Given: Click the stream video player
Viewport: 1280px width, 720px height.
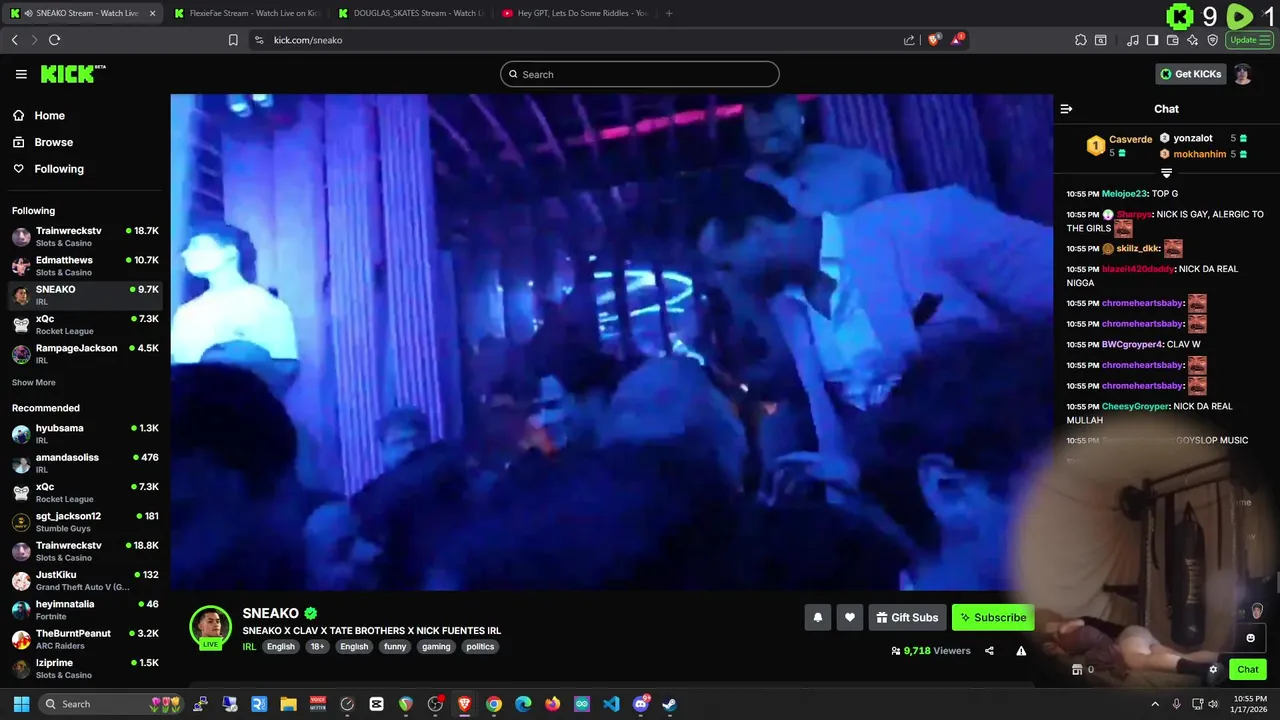Looking at the screenshot, I should click(x=612, y=342).
